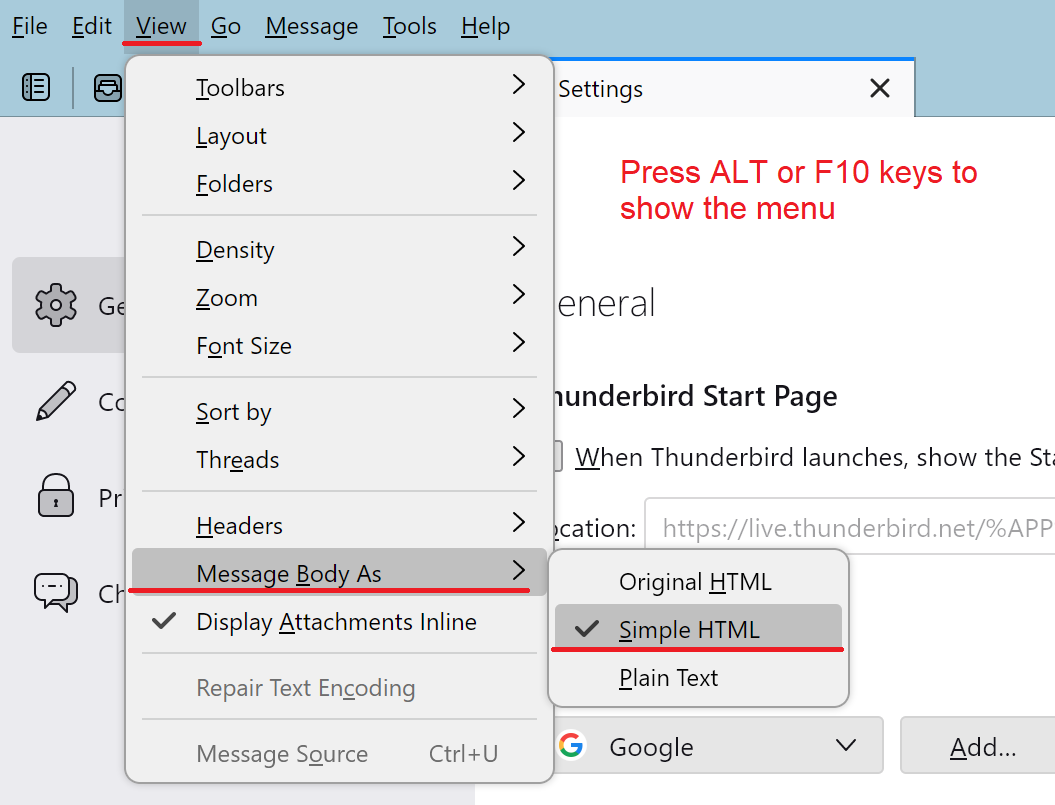Open Privacy & Security with the lock icon
1055x805 pixels.
tap(55, 497)
